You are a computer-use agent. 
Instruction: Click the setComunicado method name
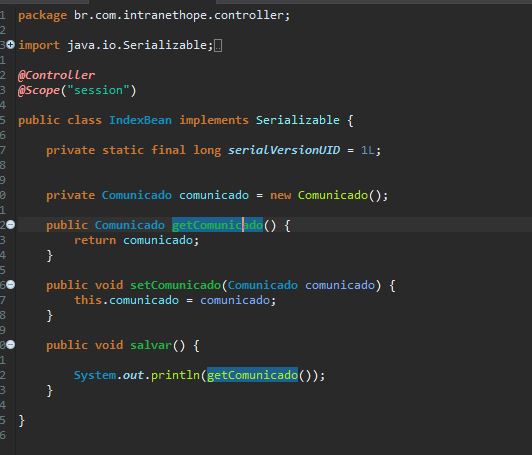point(175,285)
